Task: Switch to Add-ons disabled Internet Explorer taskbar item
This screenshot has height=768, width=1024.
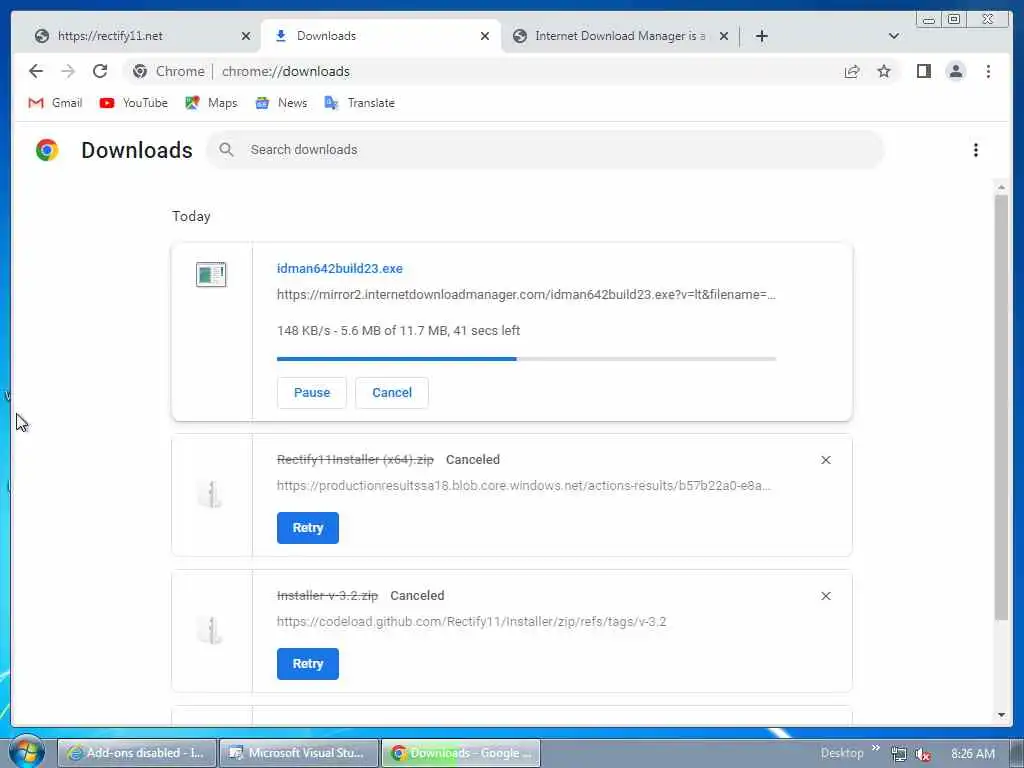Action: (x=136, y=753)
